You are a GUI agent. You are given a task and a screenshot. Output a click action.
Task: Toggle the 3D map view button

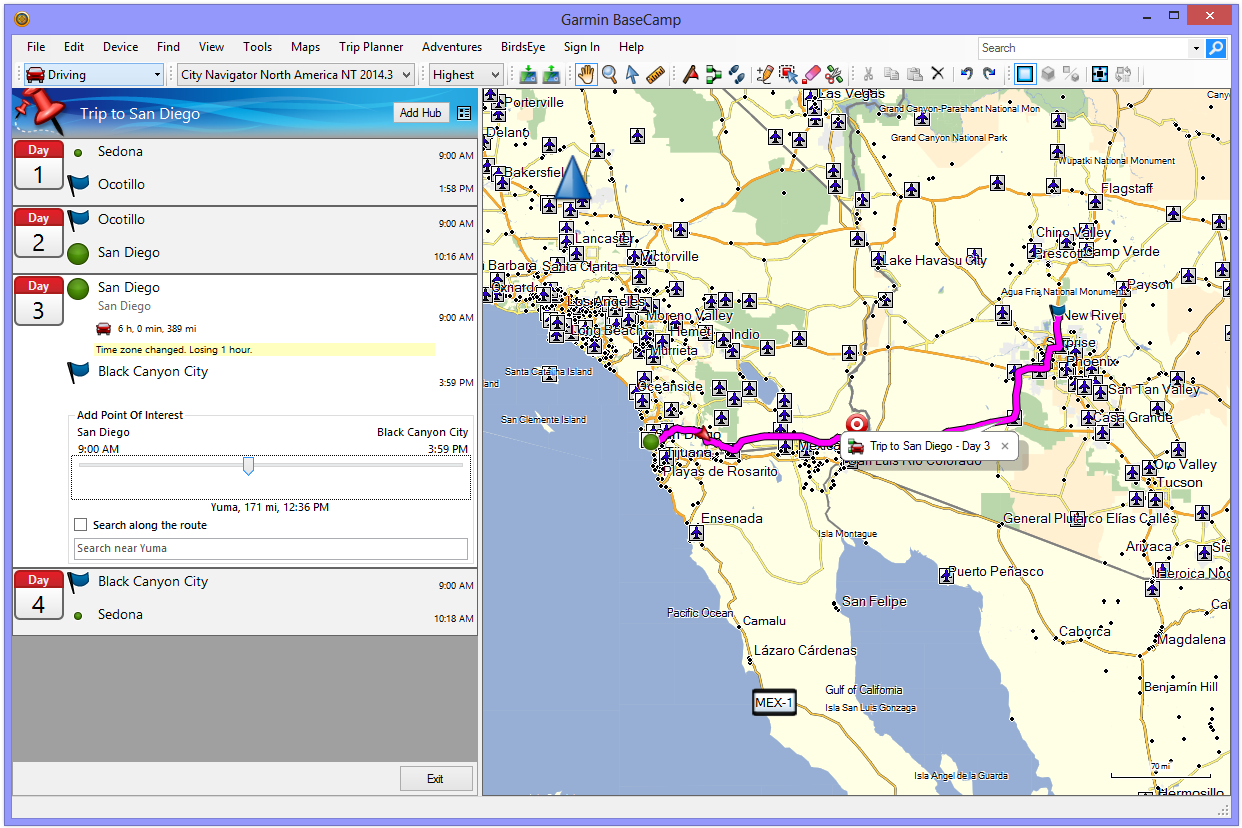point(1047,74)
